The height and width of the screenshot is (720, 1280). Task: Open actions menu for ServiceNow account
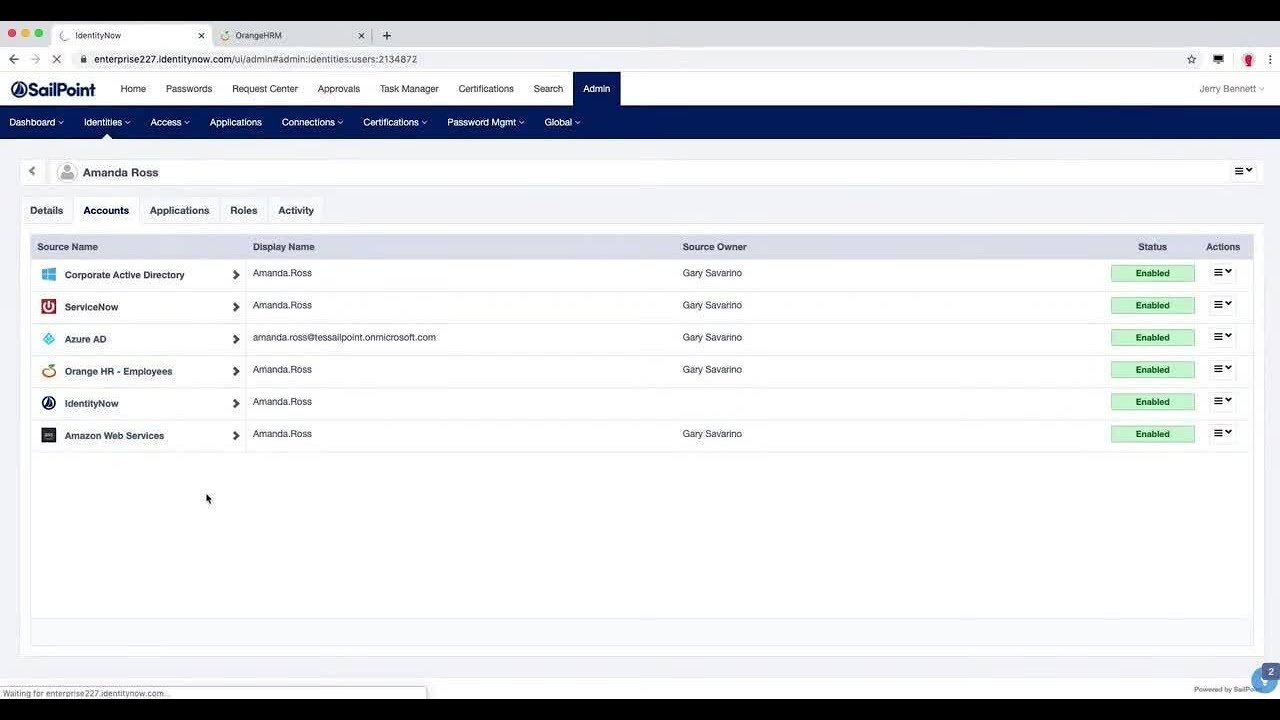1222,304
